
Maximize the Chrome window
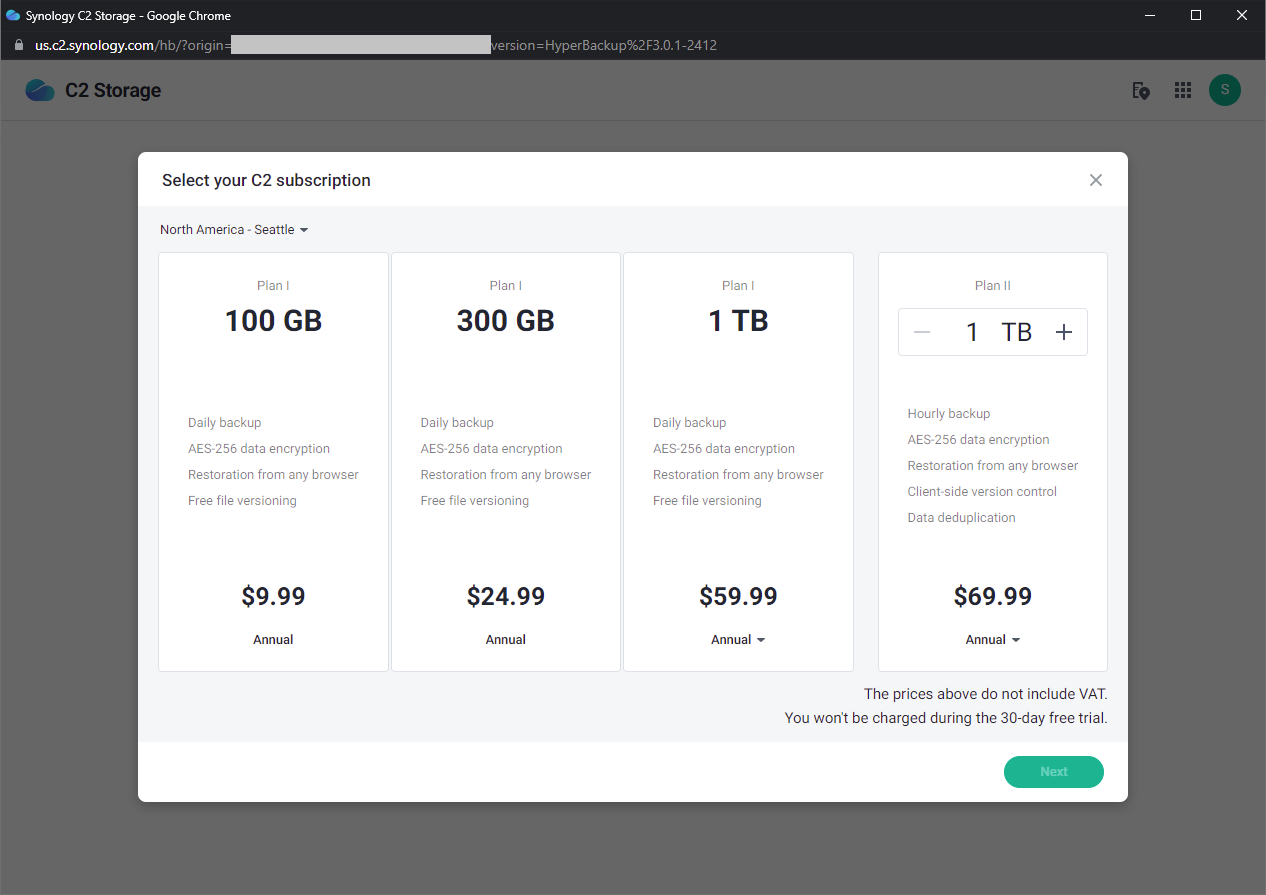pos(1196,15)
